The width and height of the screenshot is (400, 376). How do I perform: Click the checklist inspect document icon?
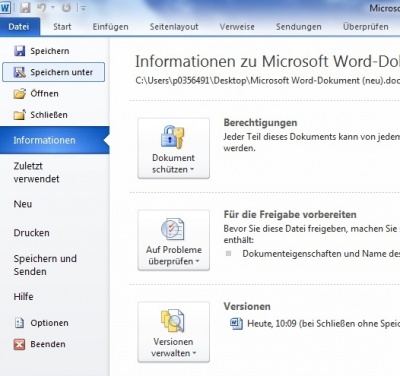(173, 229)
